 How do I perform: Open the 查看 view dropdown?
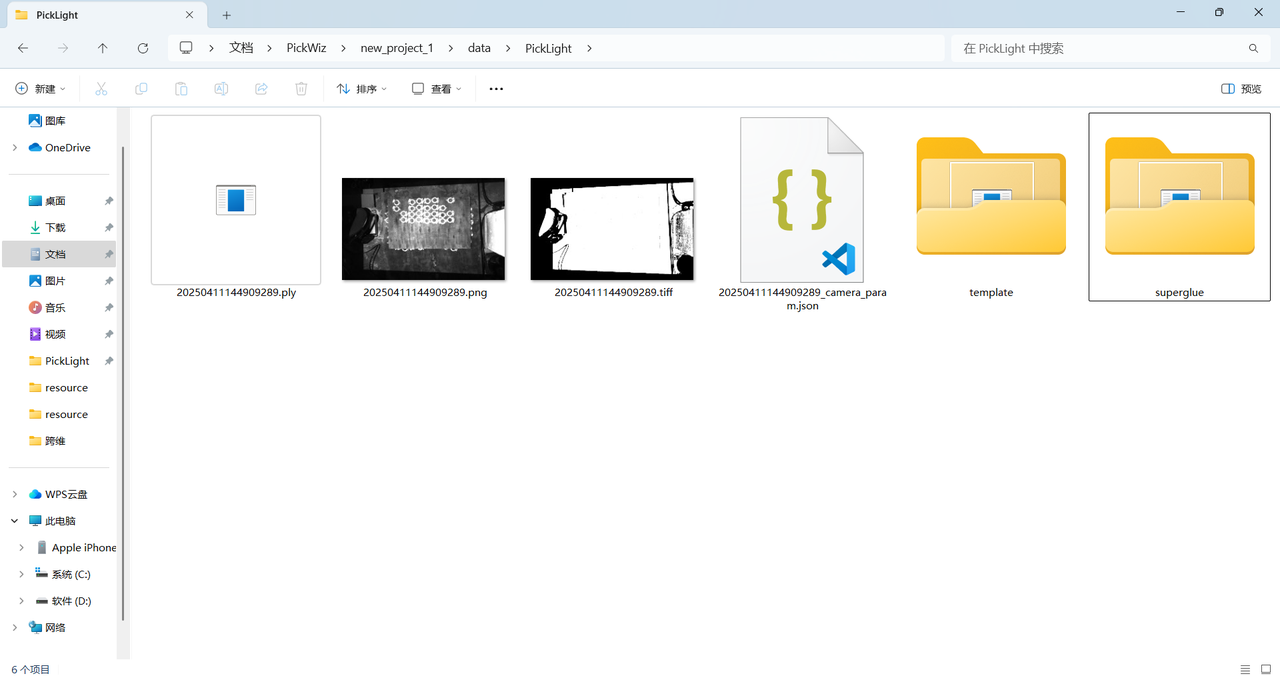point(437,89)
